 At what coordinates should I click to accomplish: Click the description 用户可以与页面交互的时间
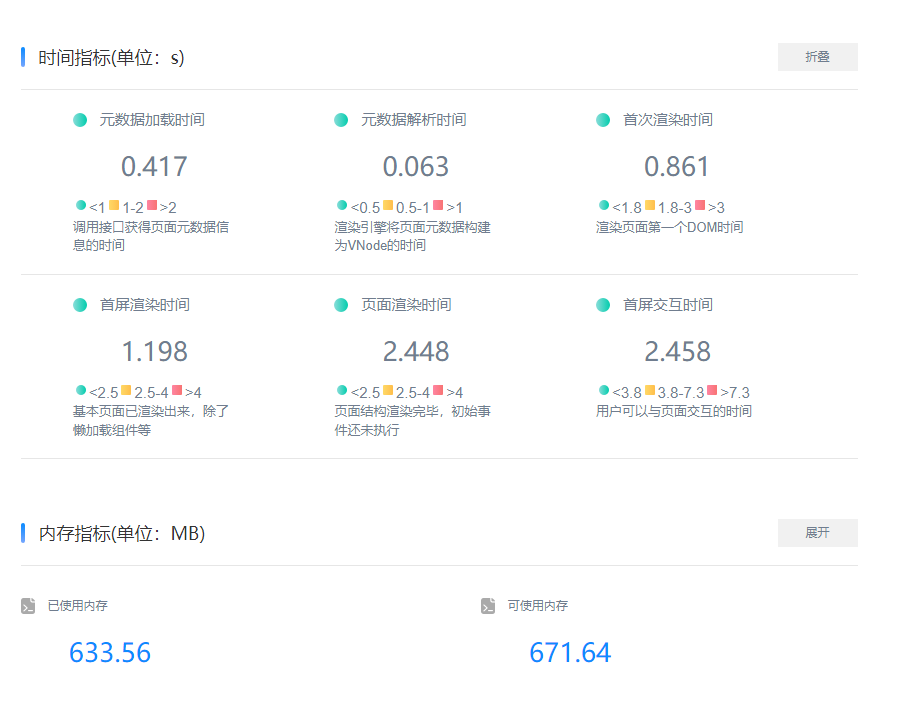click(x=673, y=411)
